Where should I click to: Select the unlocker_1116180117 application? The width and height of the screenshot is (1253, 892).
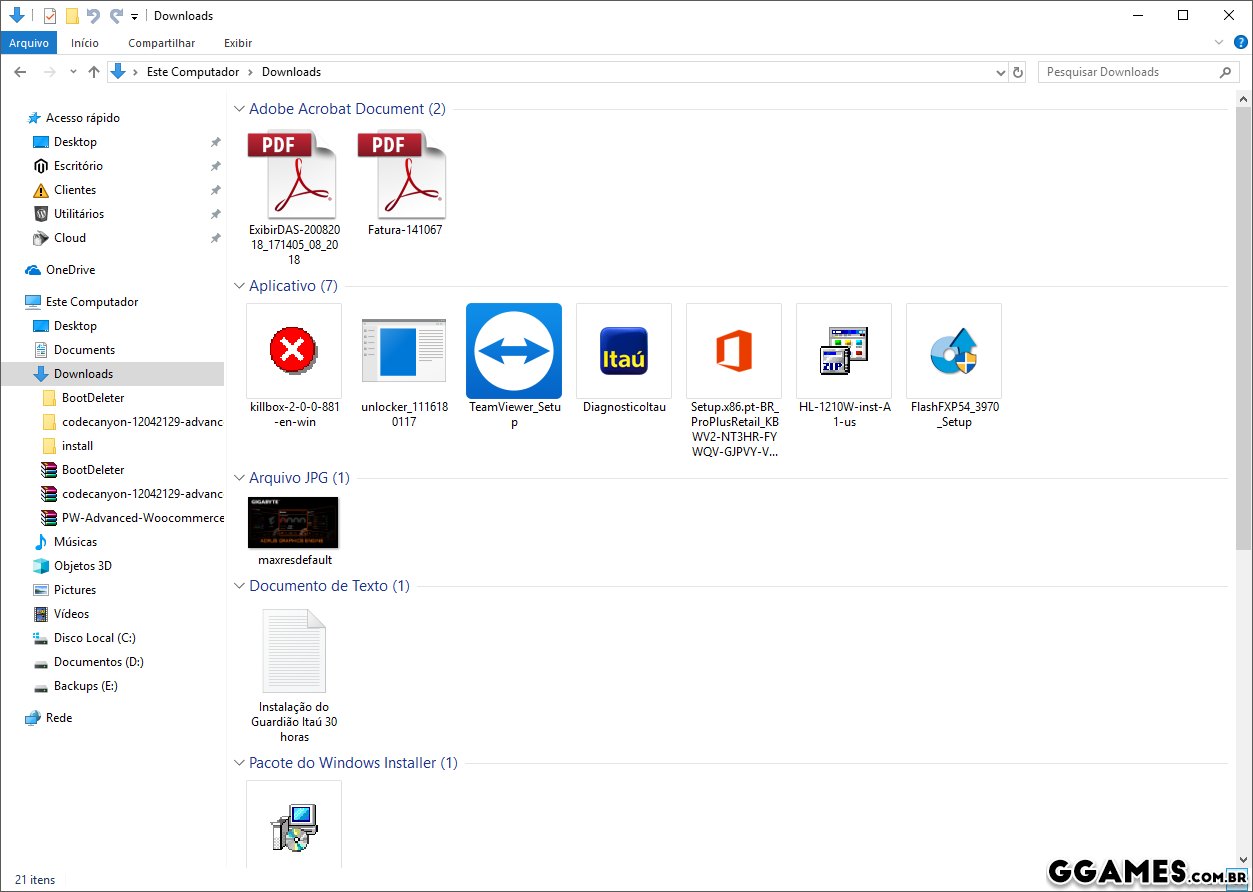pos(403,352)
